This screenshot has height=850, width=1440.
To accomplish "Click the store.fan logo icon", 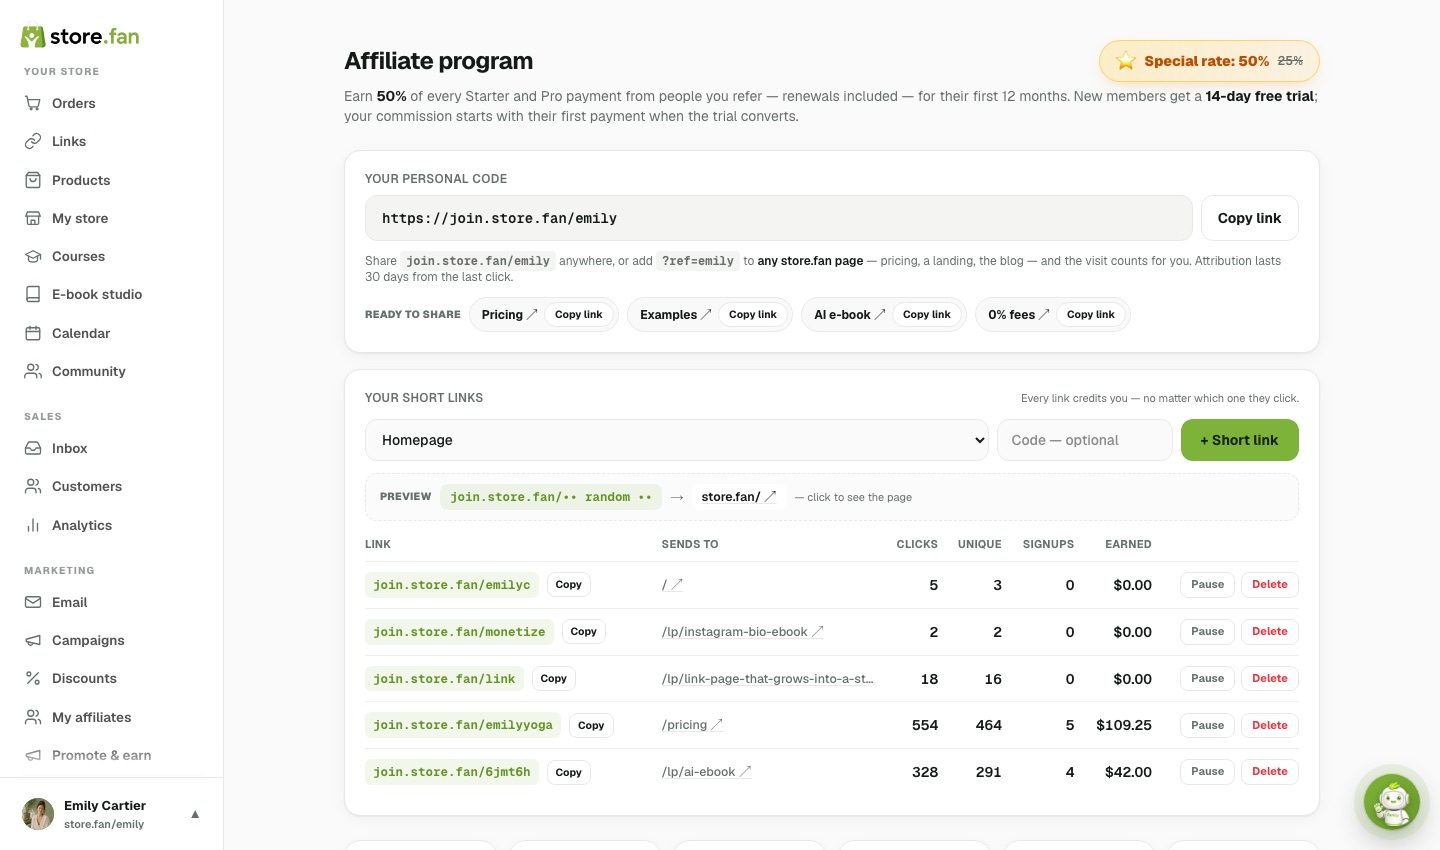I will coord(33,37).
